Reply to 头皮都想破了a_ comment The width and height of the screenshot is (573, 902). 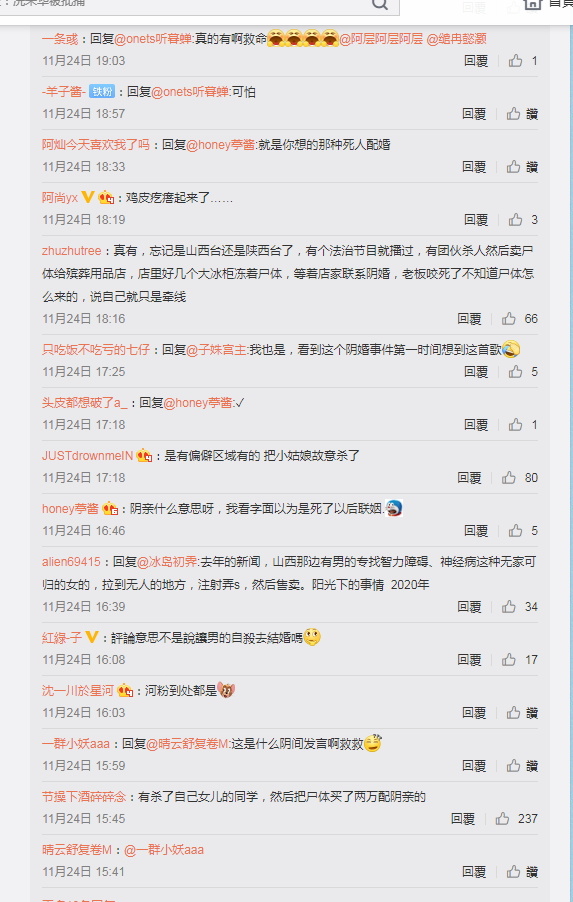(x=476, y=425)
